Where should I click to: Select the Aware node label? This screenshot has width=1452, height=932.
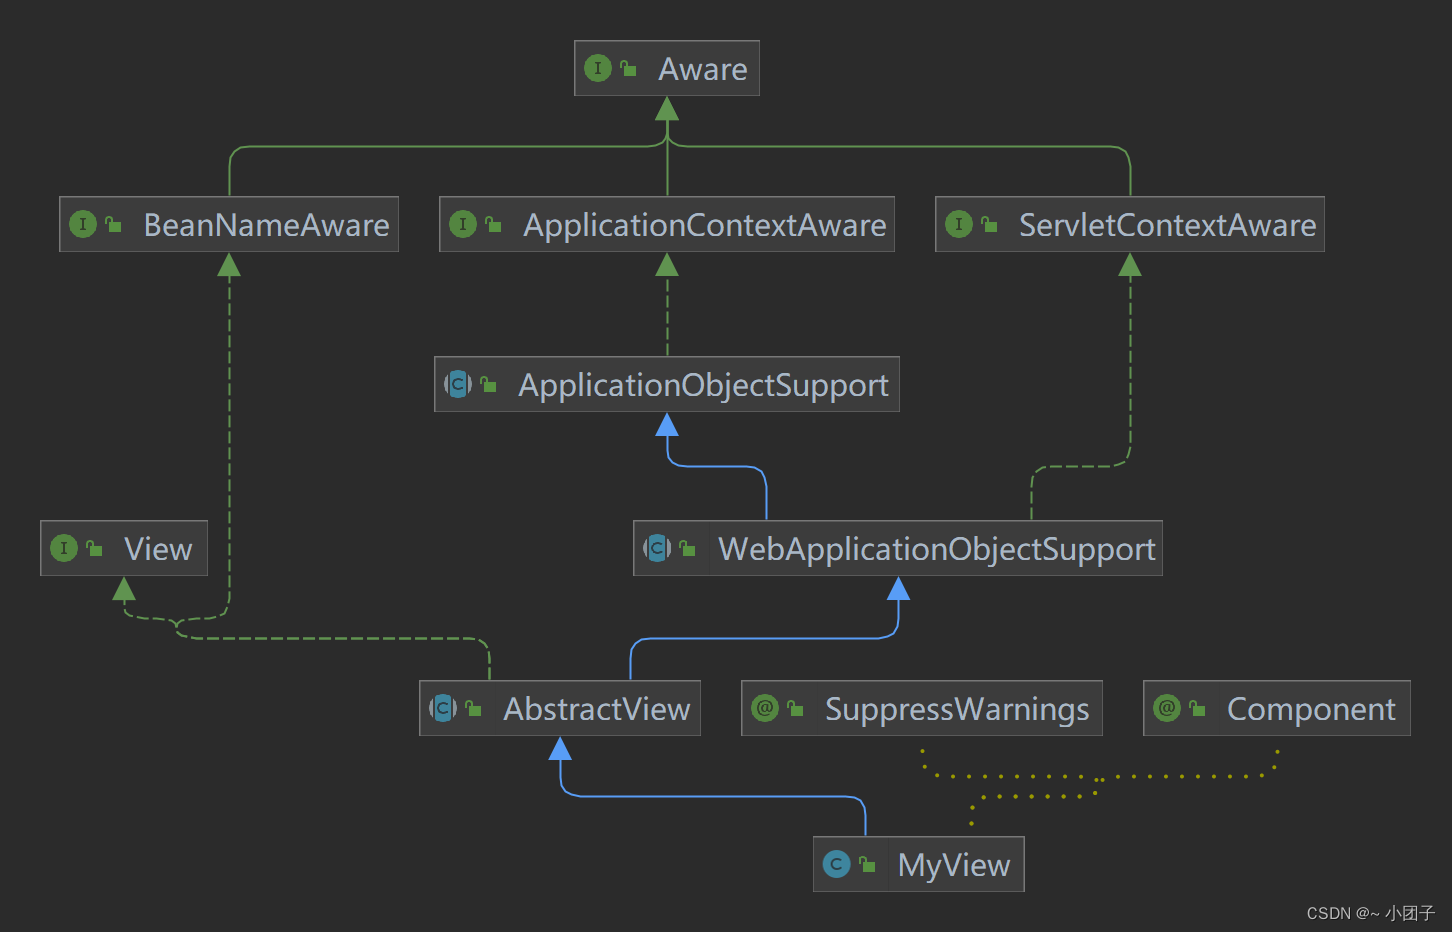(x=702, y=69)
